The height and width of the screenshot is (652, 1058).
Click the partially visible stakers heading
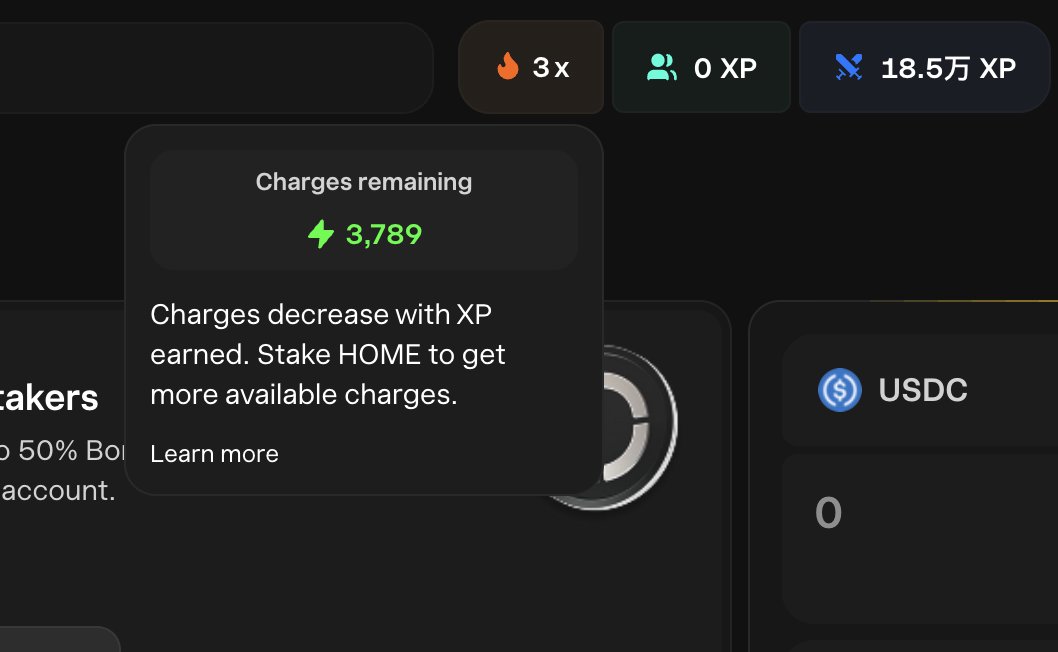point(50,398)
